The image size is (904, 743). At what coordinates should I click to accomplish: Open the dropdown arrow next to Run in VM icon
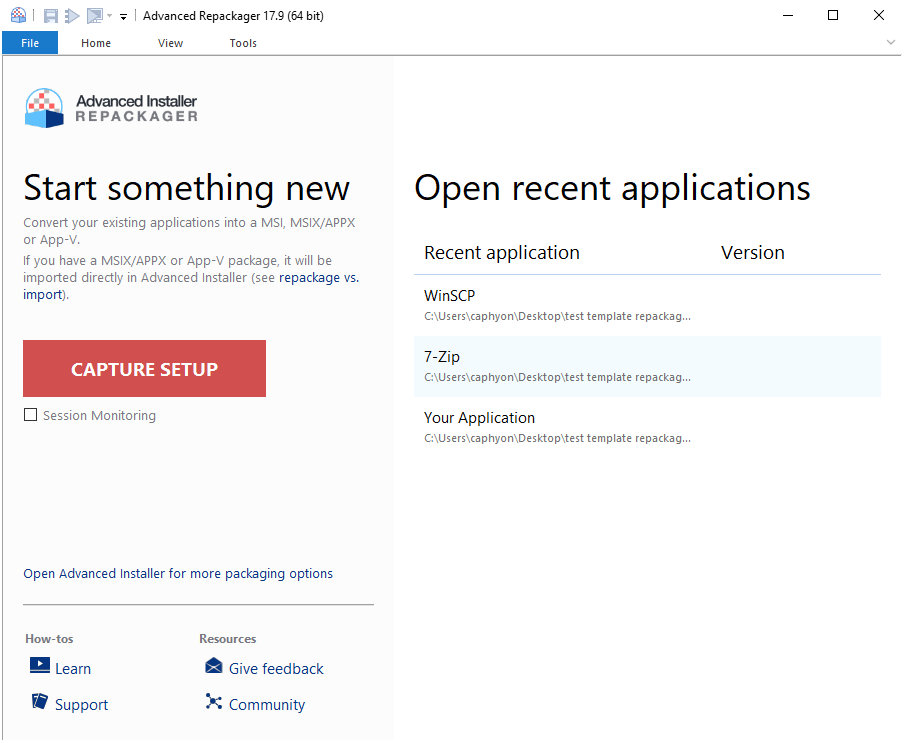pos(109,16)
